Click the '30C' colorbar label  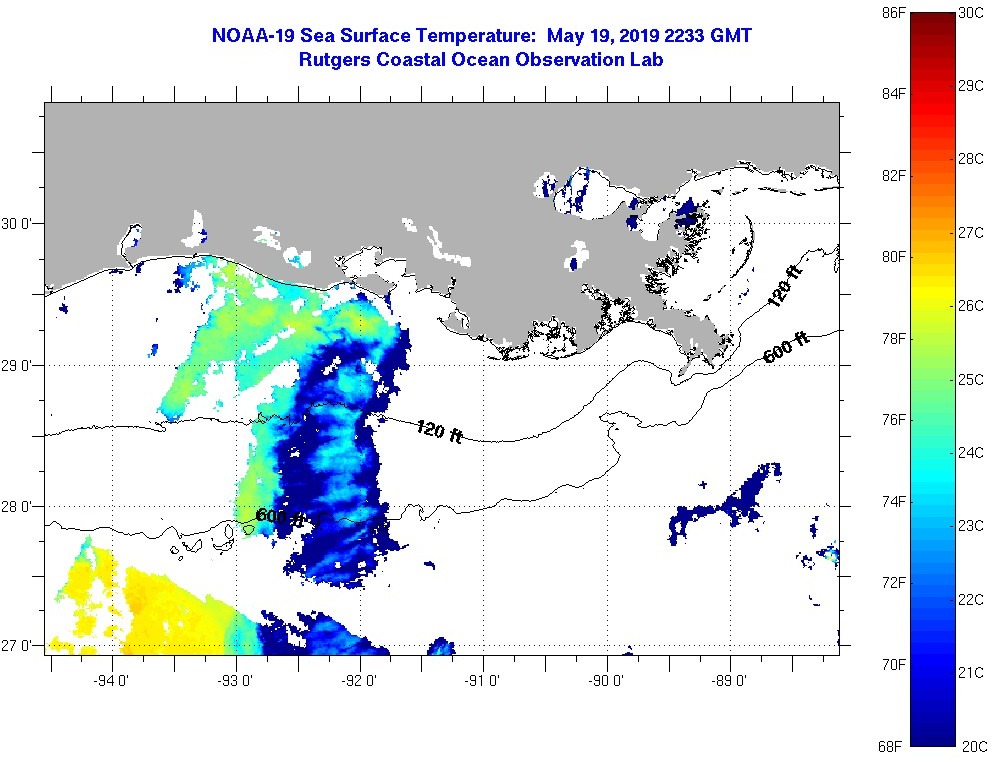(971, 13)
